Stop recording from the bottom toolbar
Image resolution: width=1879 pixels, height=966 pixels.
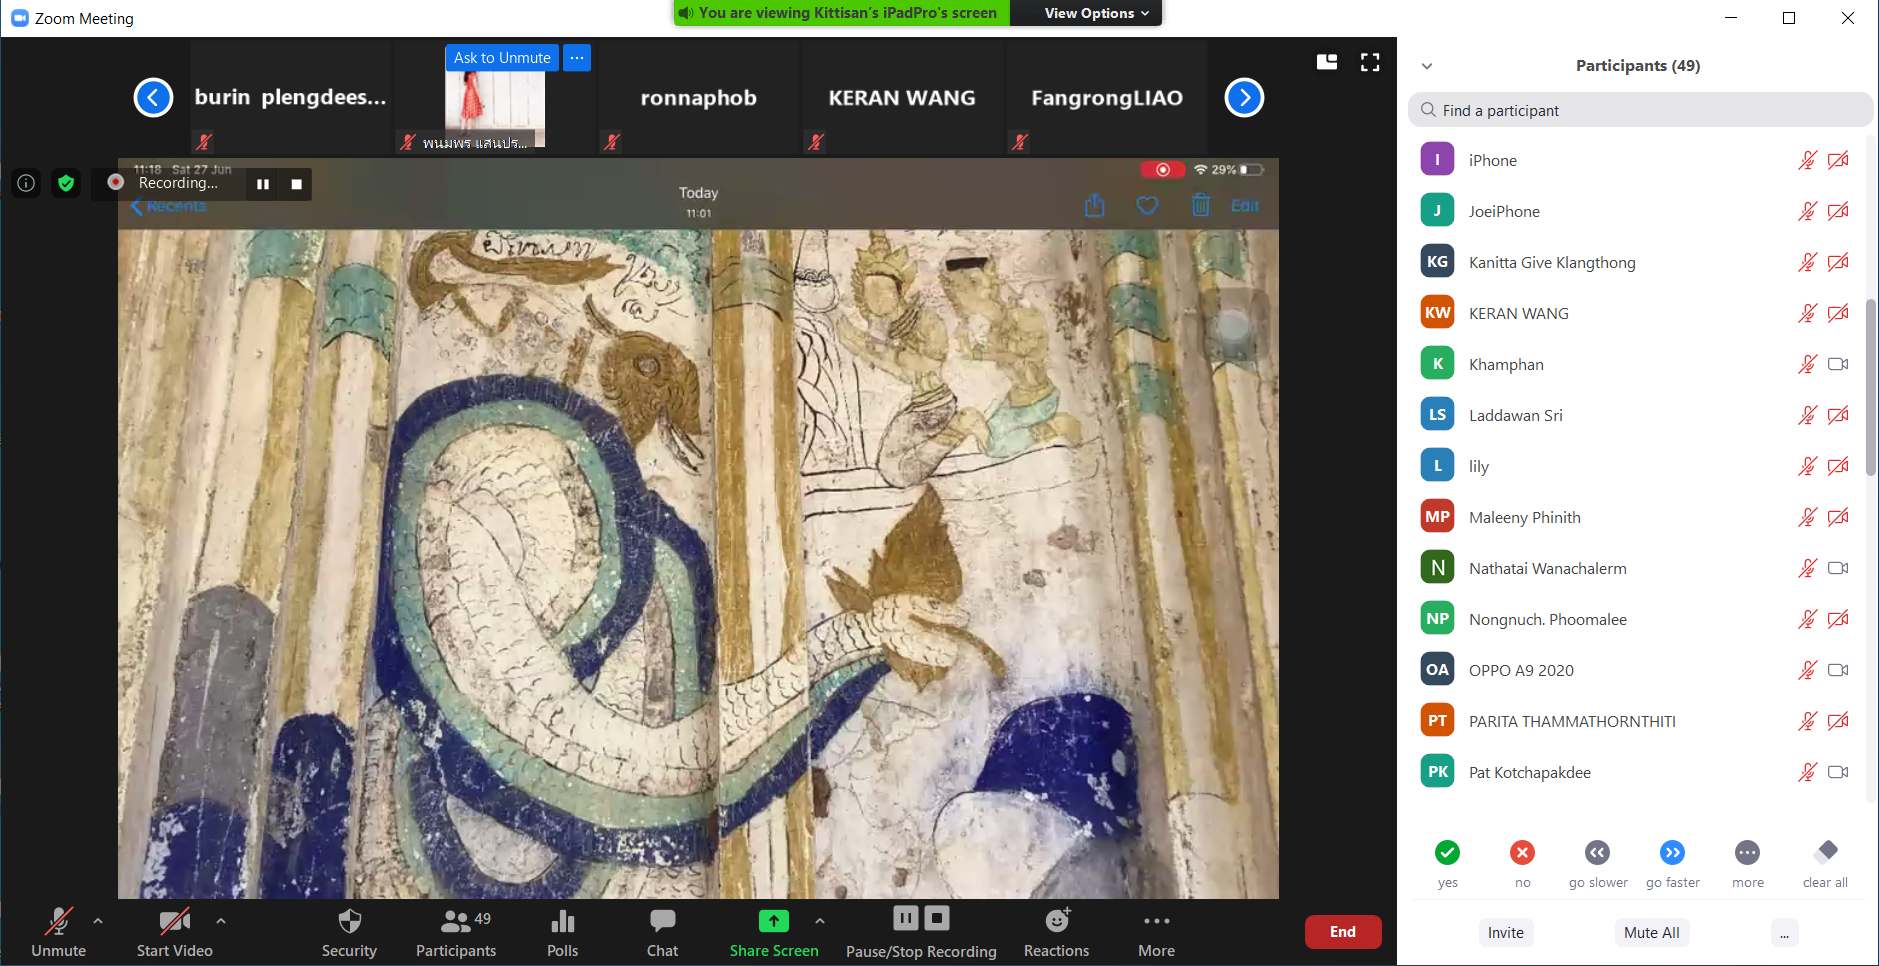click(x=937, y=918)
